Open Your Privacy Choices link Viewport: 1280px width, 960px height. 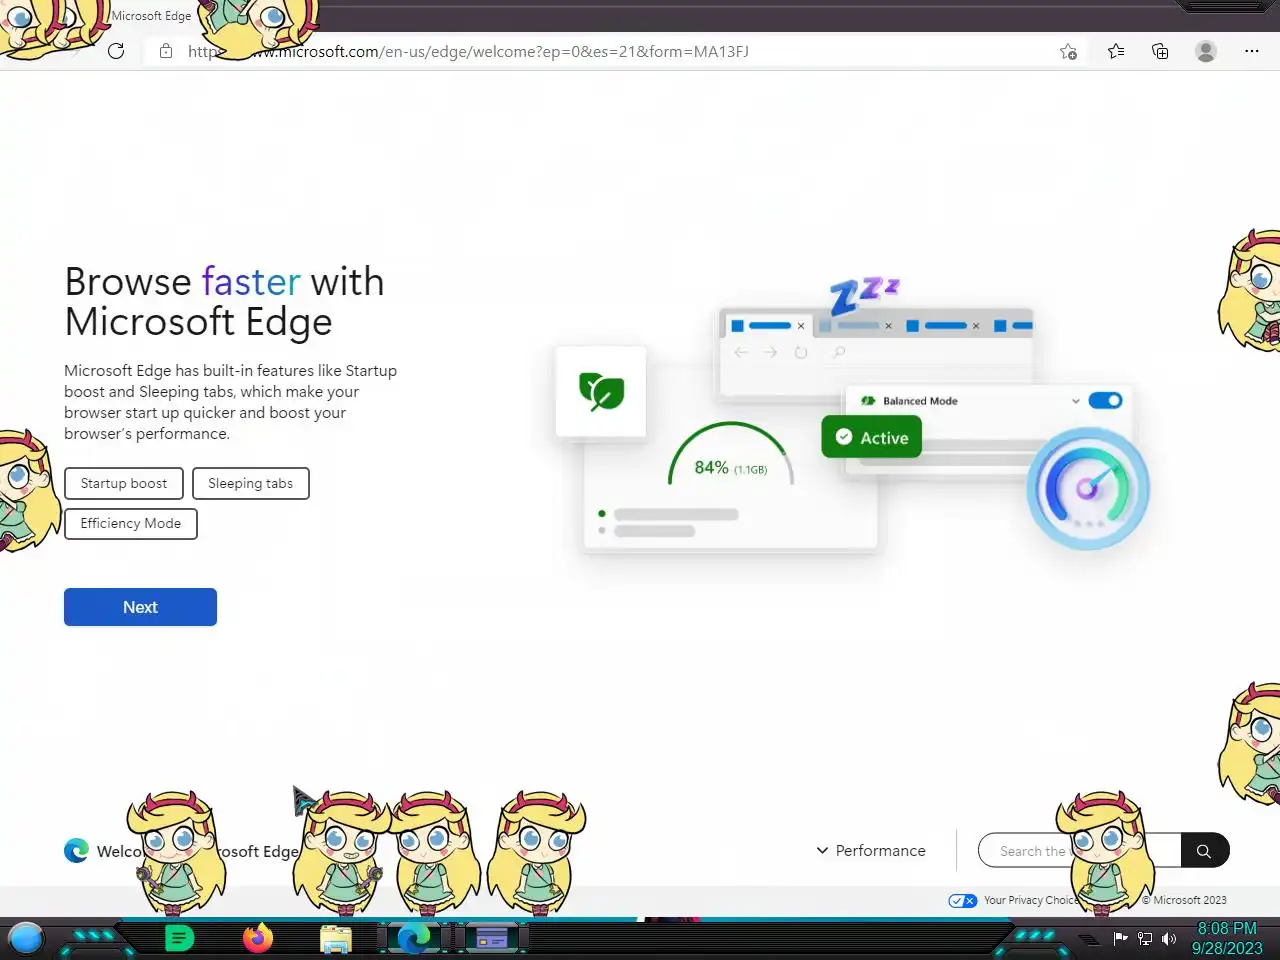click(1030, 900)
